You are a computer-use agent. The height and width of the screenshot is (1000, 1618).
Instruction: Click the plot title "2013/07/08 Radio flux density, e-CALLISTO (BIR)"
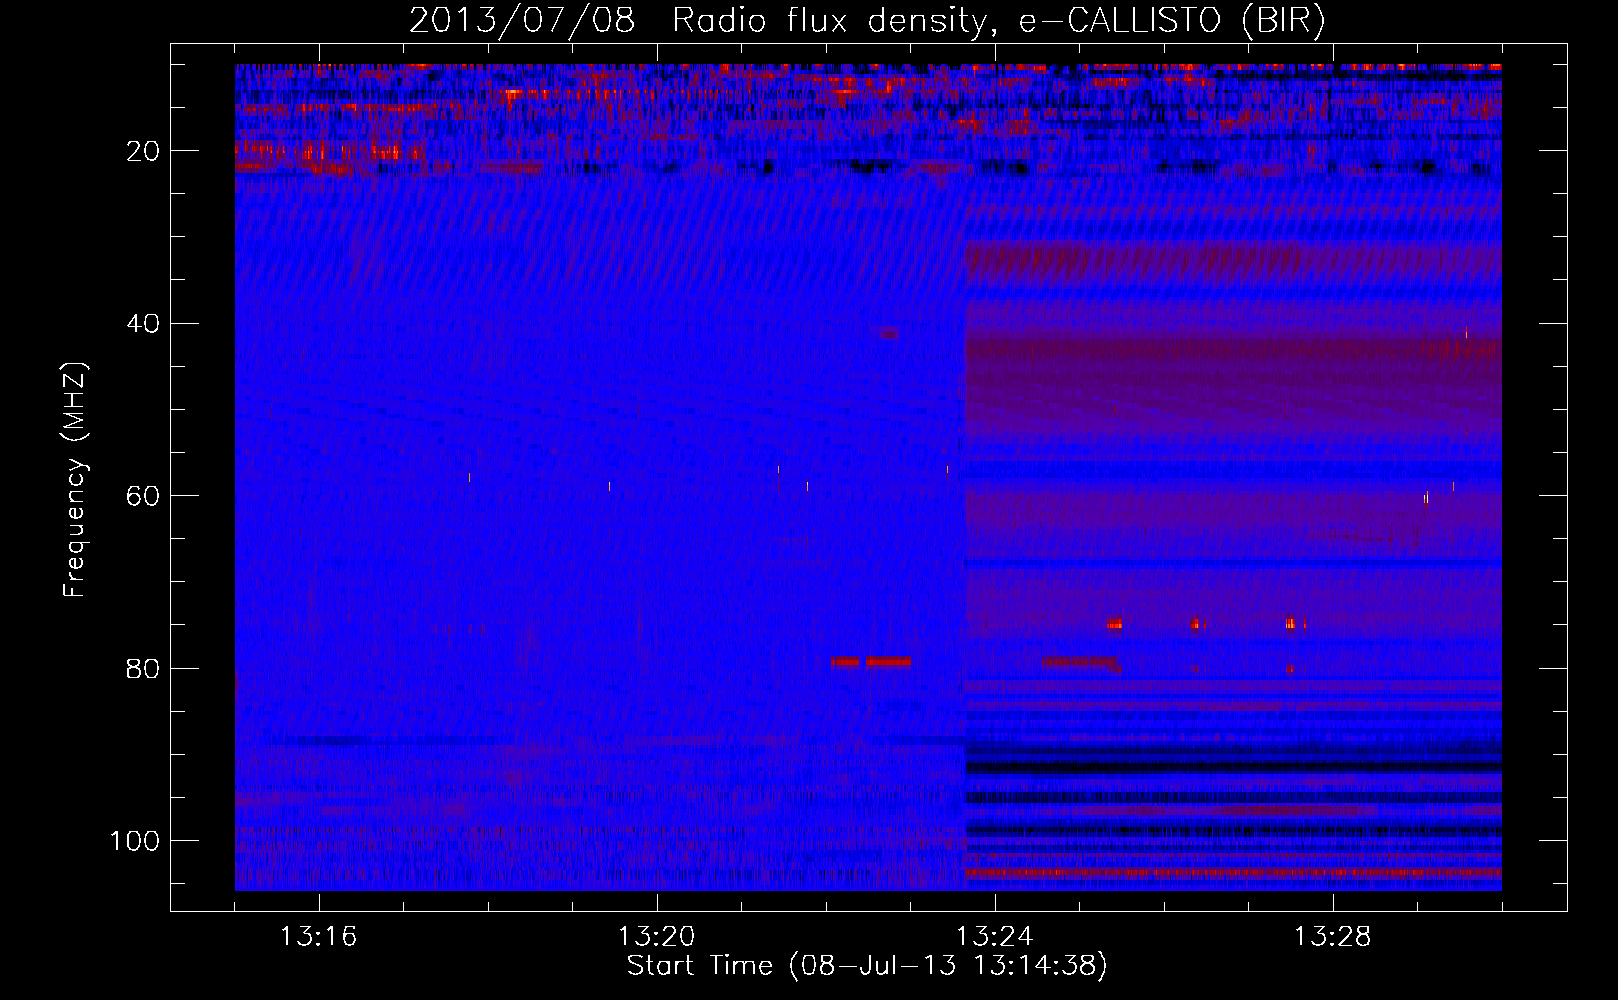tap(867, 21)
